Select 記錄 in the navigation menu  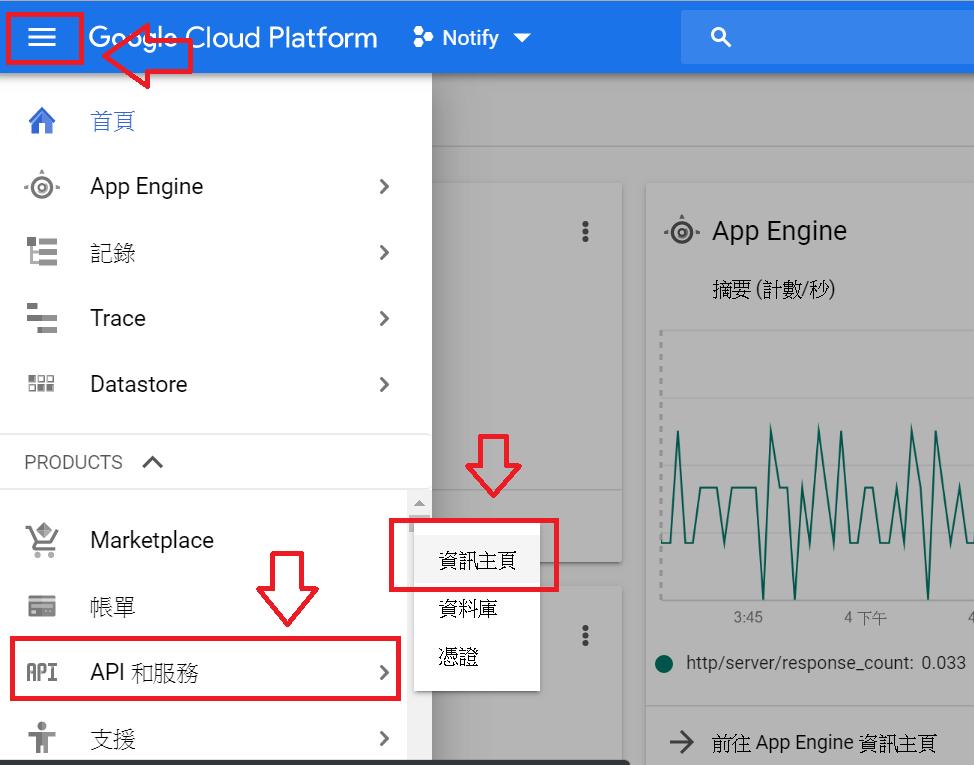click(x=113, y=252)
